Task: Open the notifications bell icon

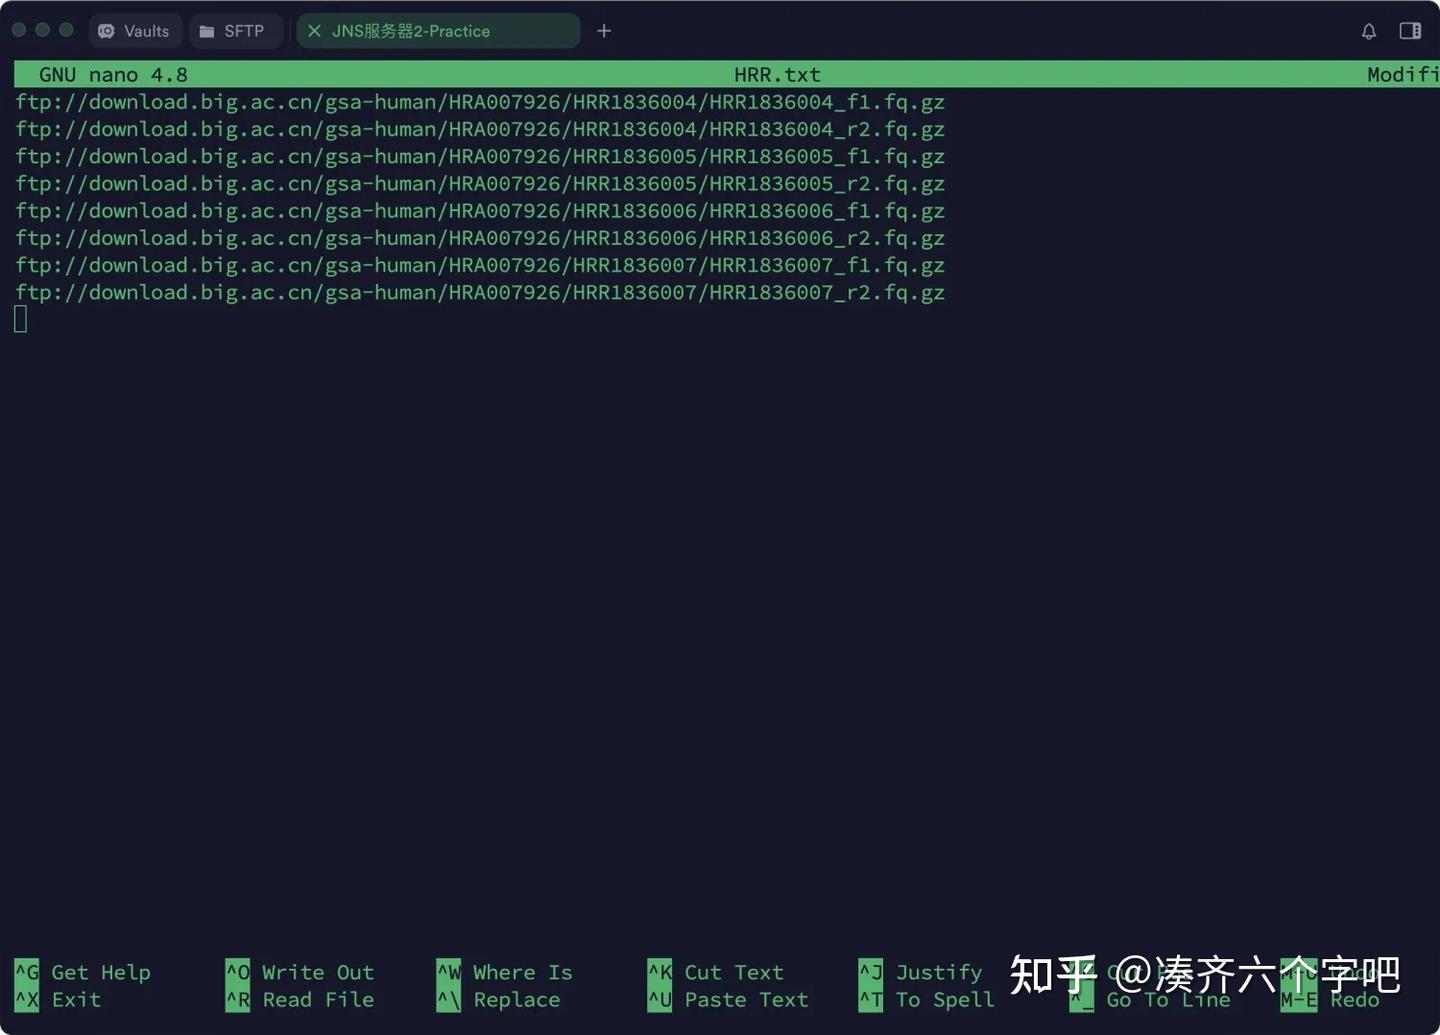Action: 1368,31
